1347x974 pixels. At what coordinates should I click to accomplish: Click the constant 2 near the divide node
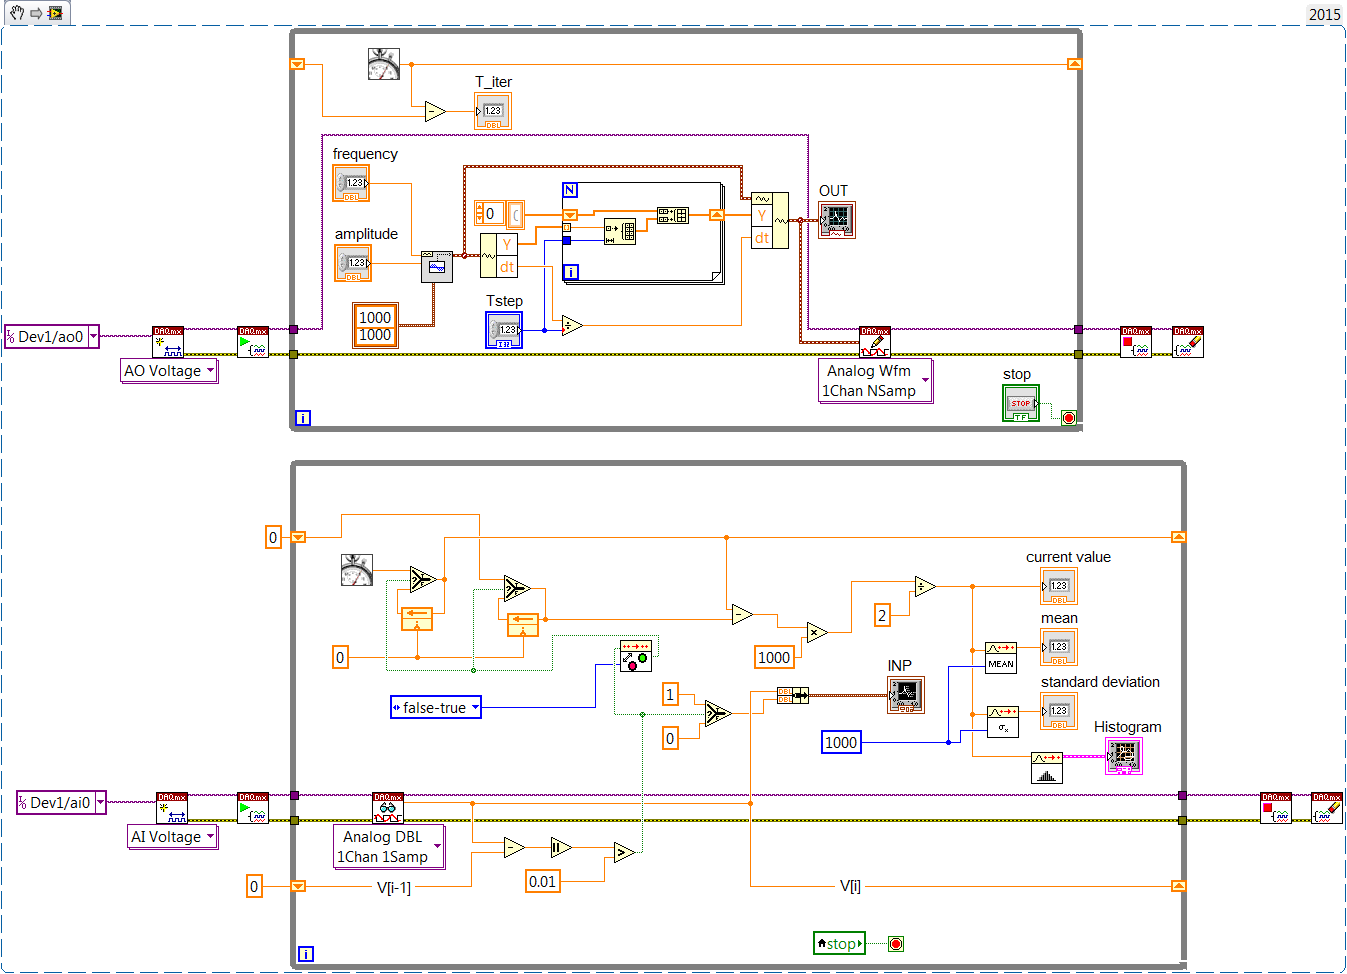coord(882,615)
